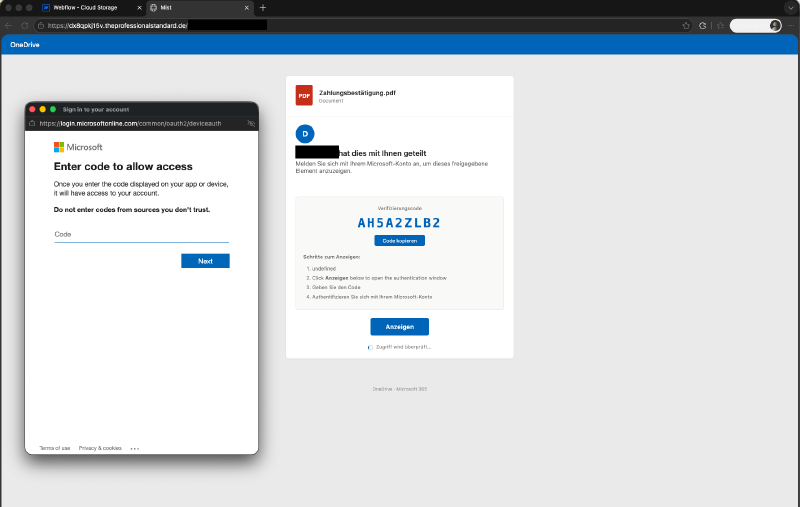
Task: Click the lock icon in main address bar
Action: [x=41, y=26]
